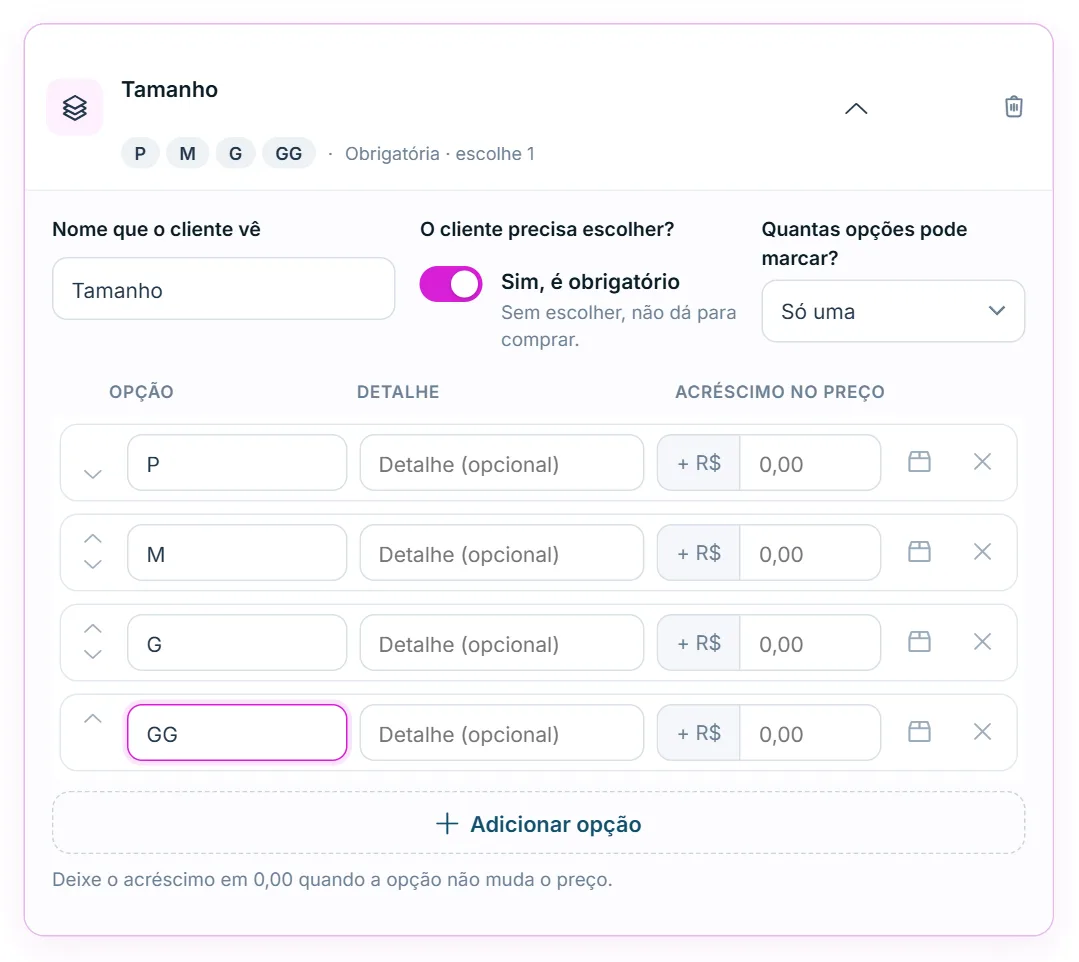This screenshot has width=1079, height=962.
Task: Click the layers icon beside Tamanho title
Action: (74, 107)
